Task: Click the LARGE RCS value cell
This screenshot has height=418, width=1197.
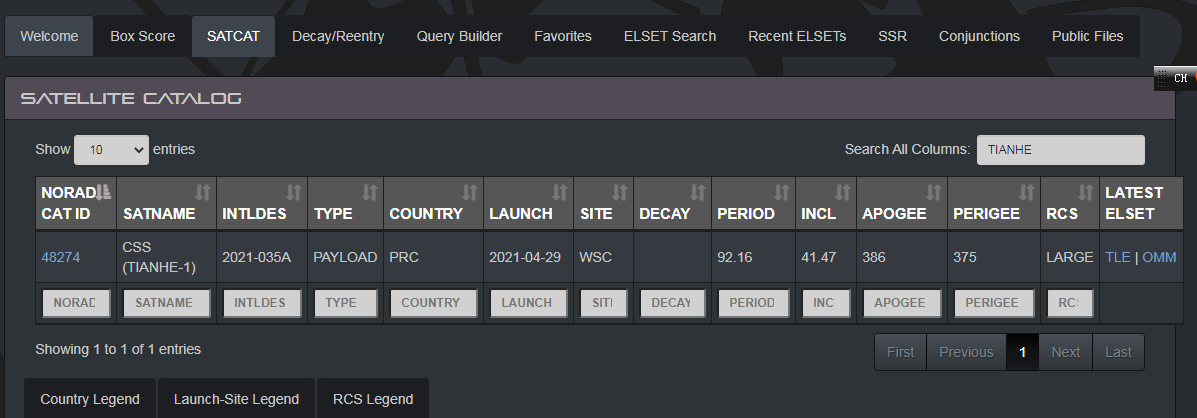Action: [1070, 257]
